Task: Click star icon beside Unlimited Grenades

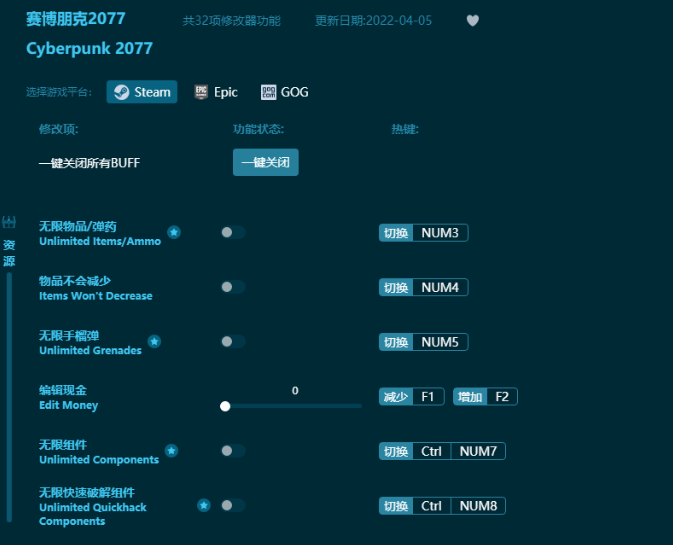Action: 154,342
